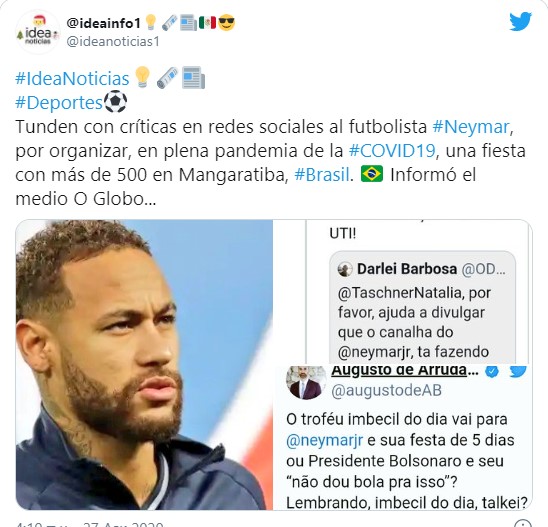This screenshot has width=548, height=527.
Task: Click Augusto de Arruda's profile picture
Action: (306, 382)
